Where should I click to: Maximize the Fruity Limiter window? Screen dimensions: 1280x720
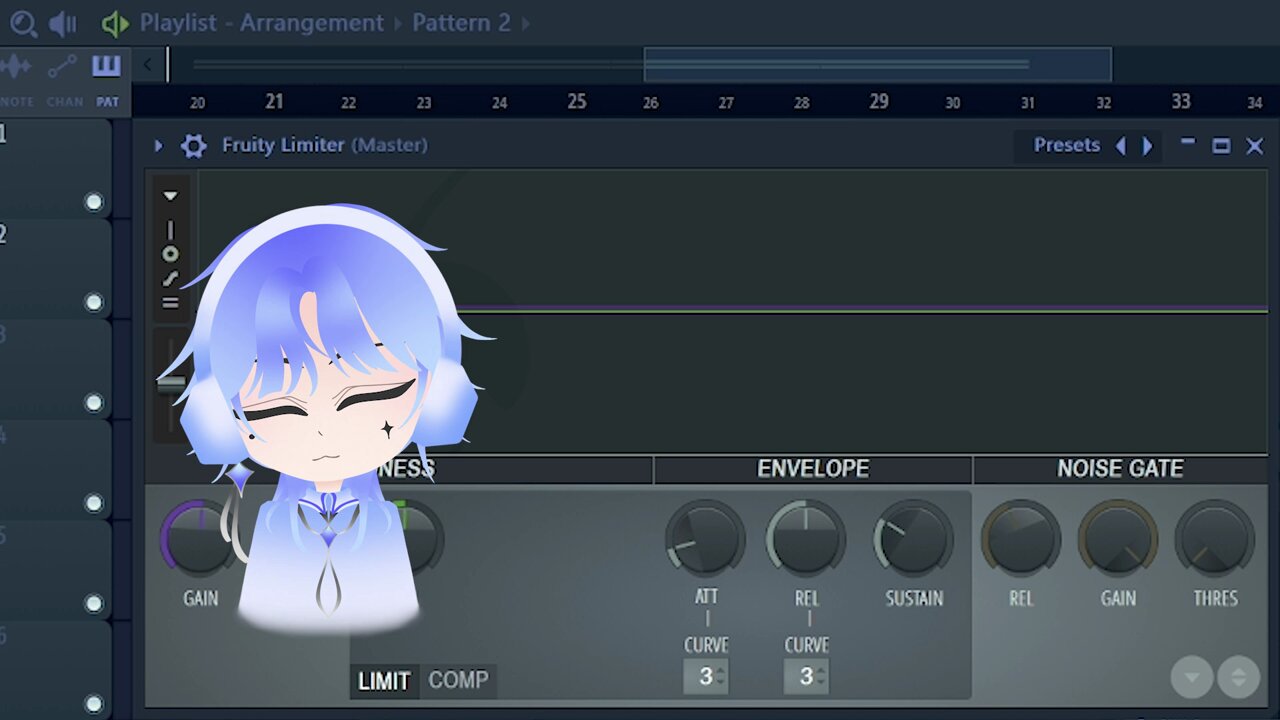pos(1221,146)
